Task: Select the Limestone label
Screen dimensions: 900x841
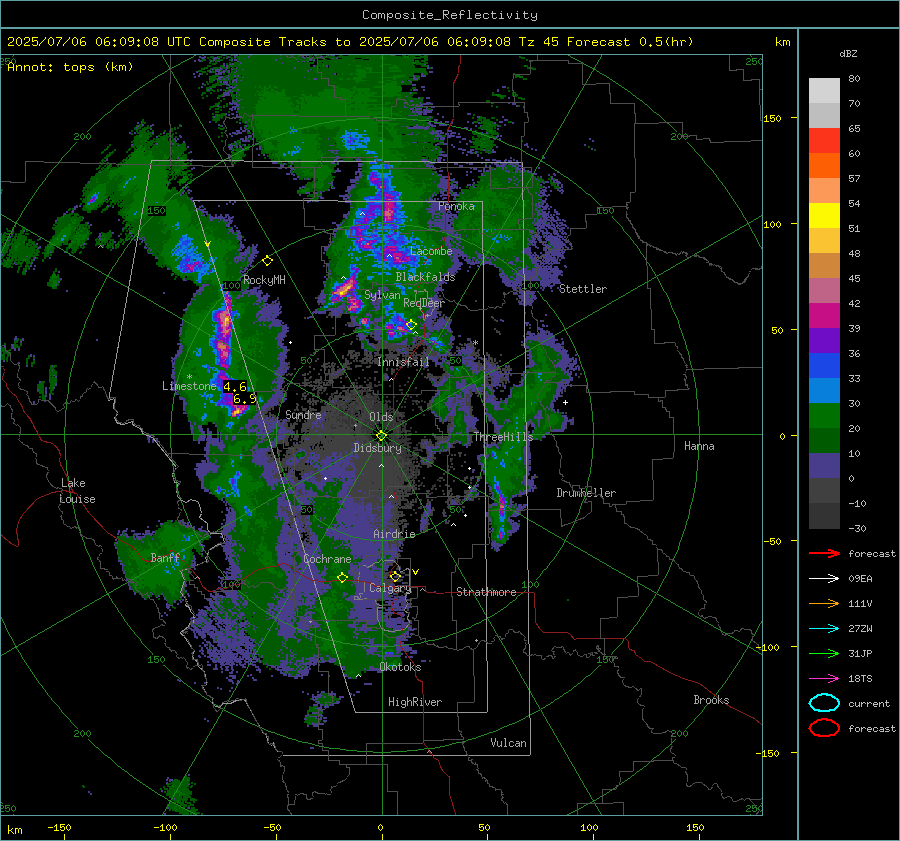Action: (189, 386)
